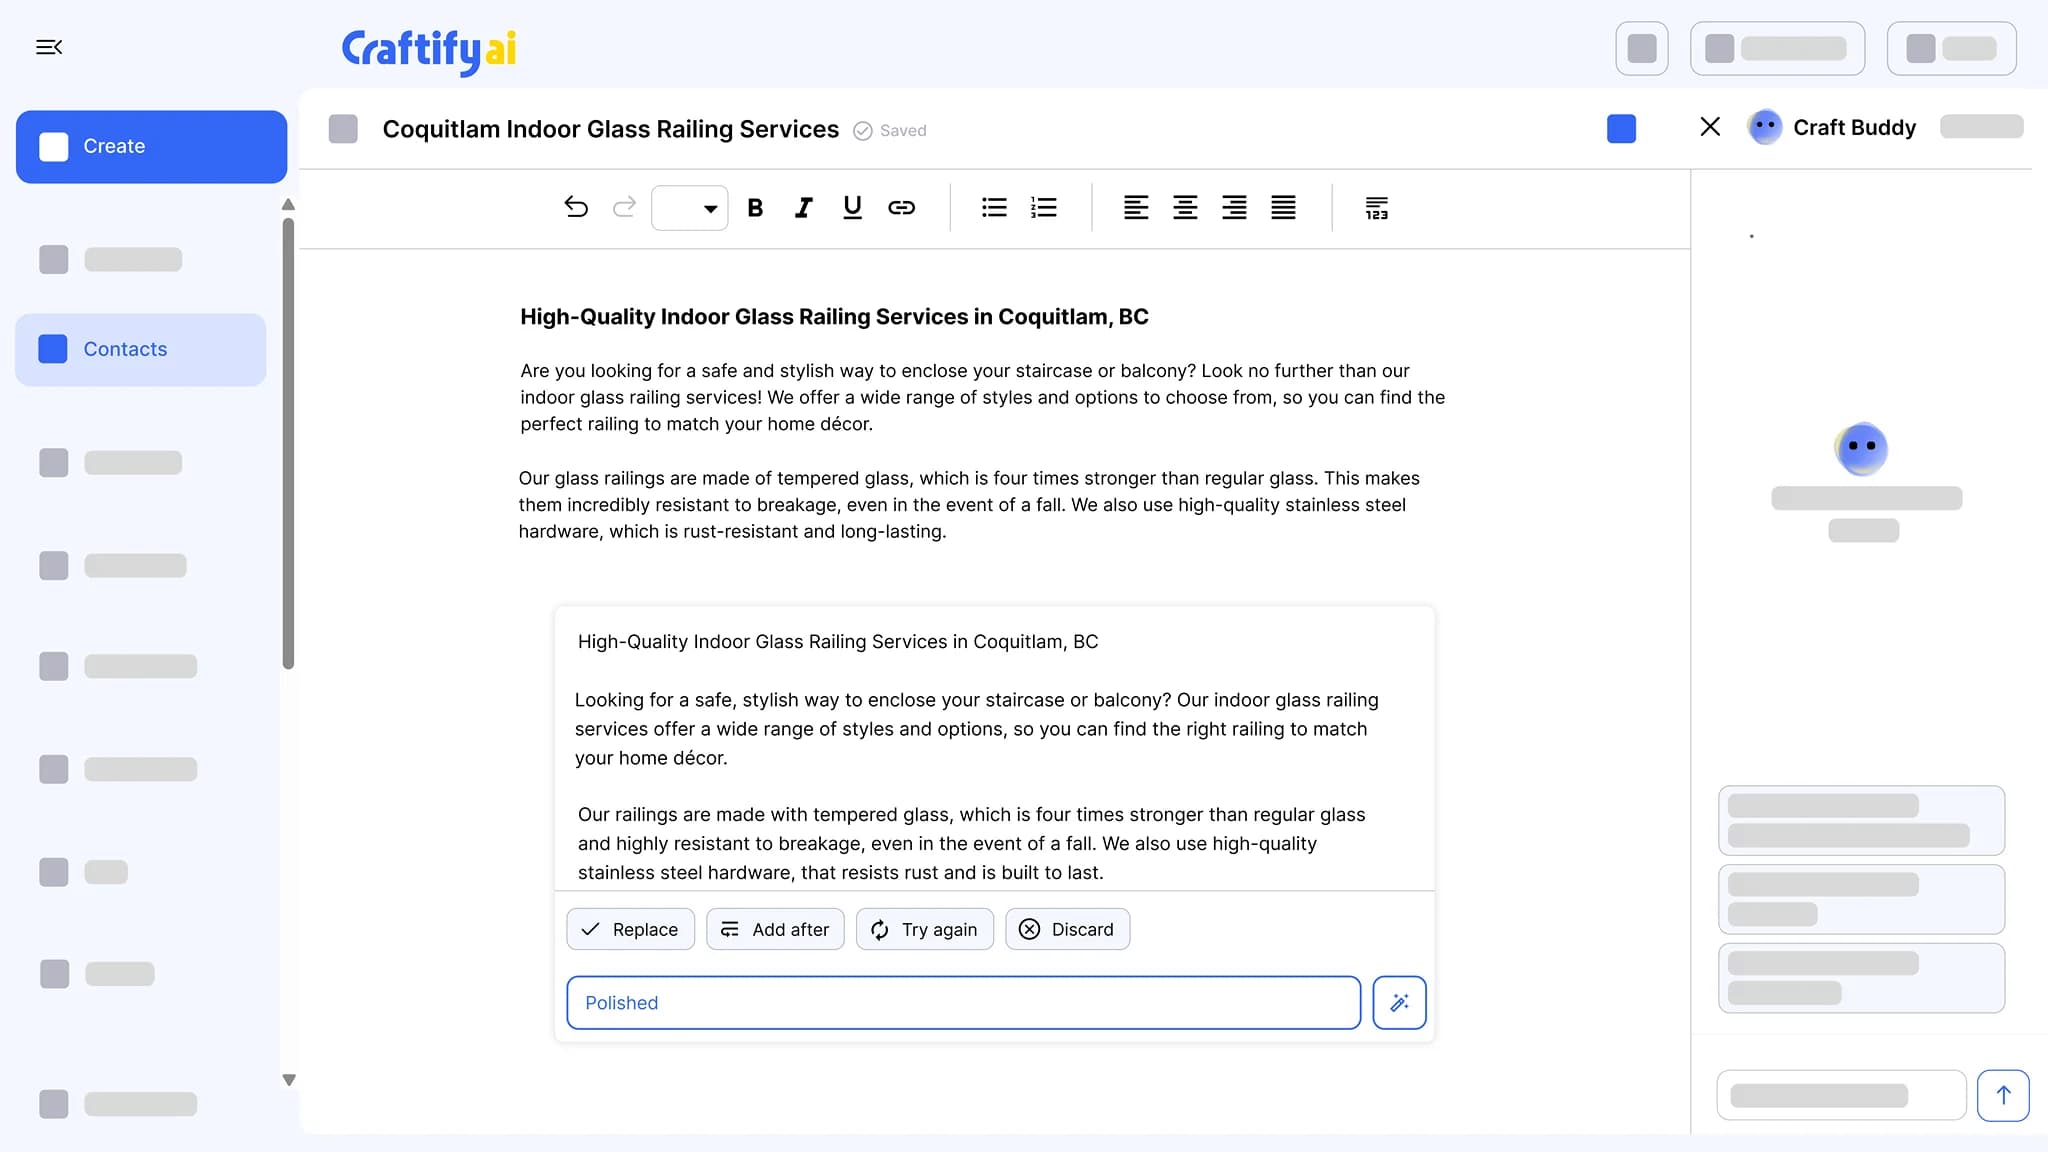Click the document title Coquitlam Indoor Glass Railing Services
Image resolution: width=2048 pixels, height=1152 pixels.
point(610,129)
